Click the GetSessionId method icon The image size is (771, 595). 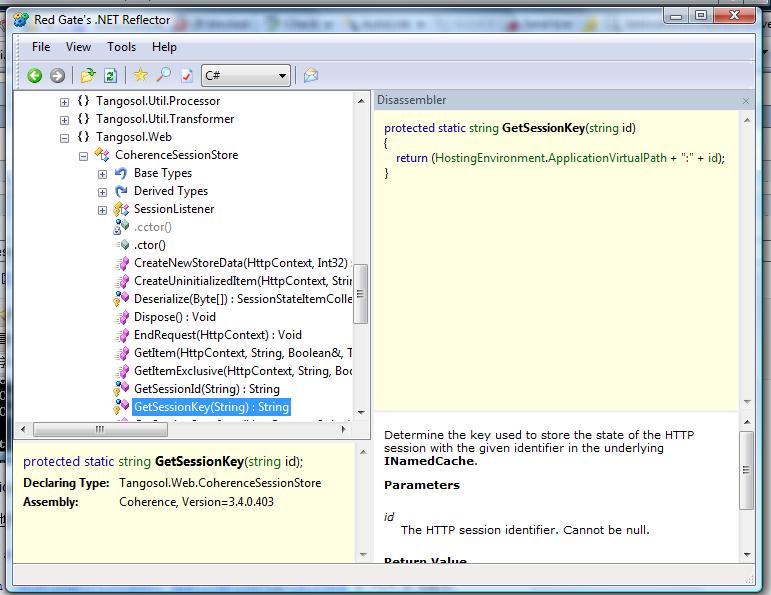click(121, 389)
